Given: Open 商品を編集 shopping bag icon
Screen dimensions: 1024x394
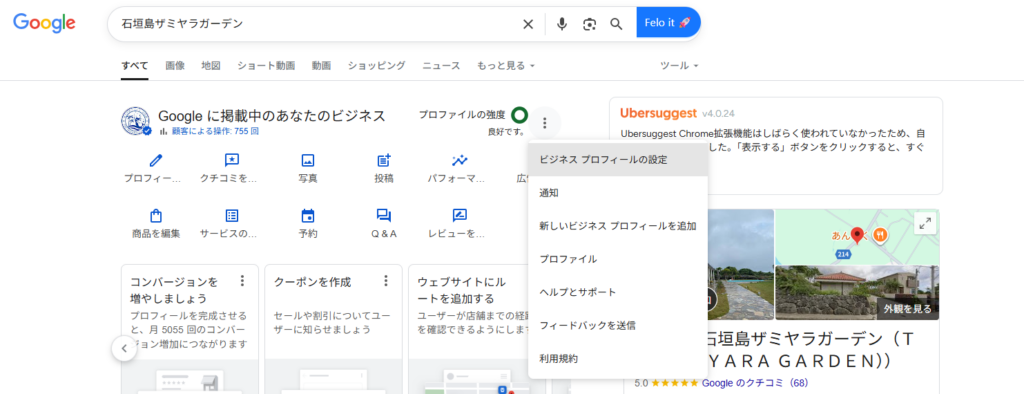Looking at the screenshot, I should [x=155, y=216].
